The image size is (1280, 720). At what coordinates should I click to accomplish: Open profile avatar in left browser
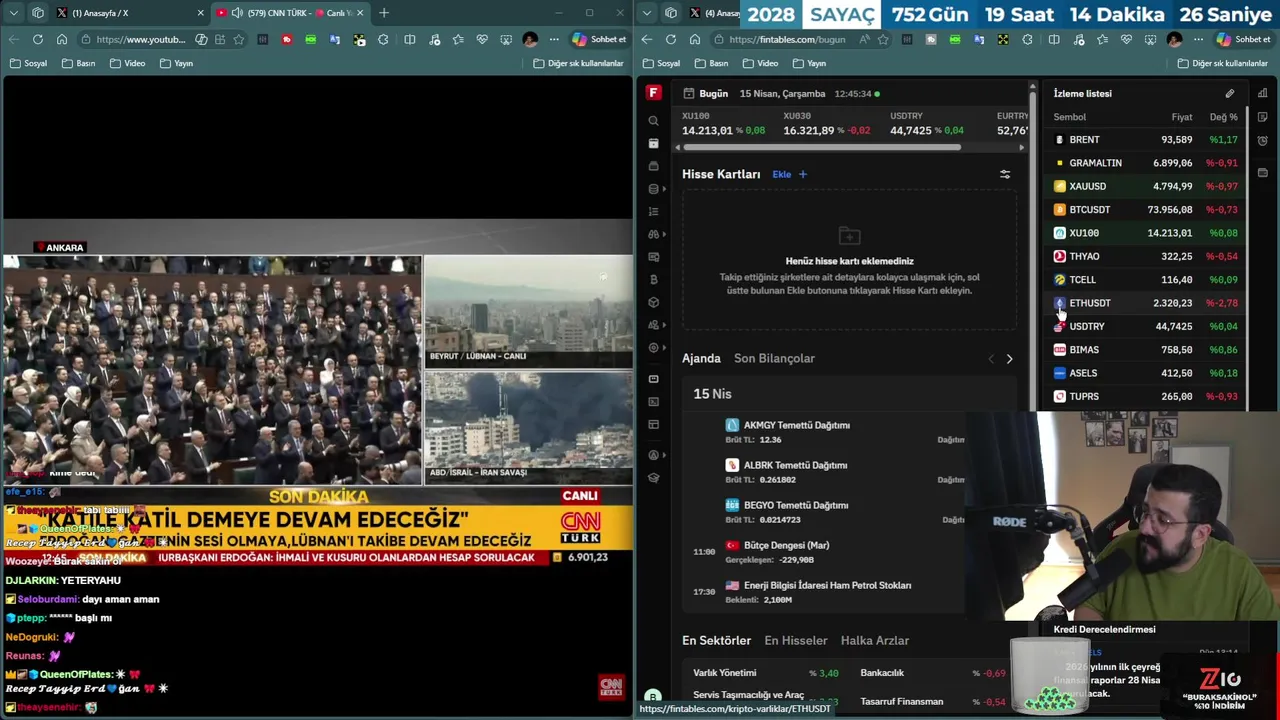[530, 39]
